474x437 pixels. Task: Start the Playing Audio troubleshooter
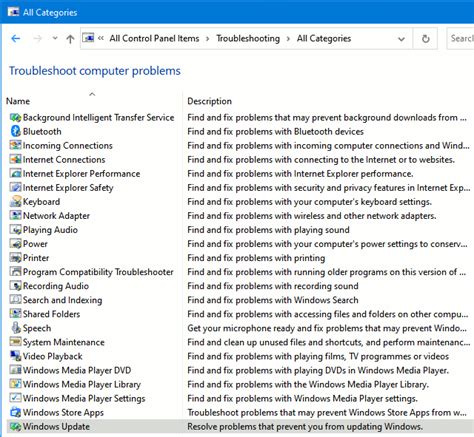(x=50, y=230)
